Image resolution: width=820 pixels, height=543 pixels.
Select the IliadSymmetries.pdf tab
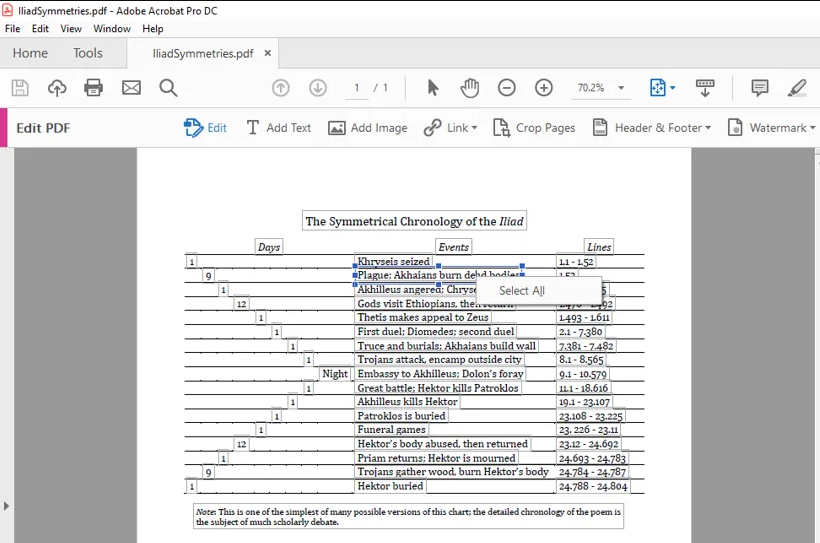[x=203, y=53]
